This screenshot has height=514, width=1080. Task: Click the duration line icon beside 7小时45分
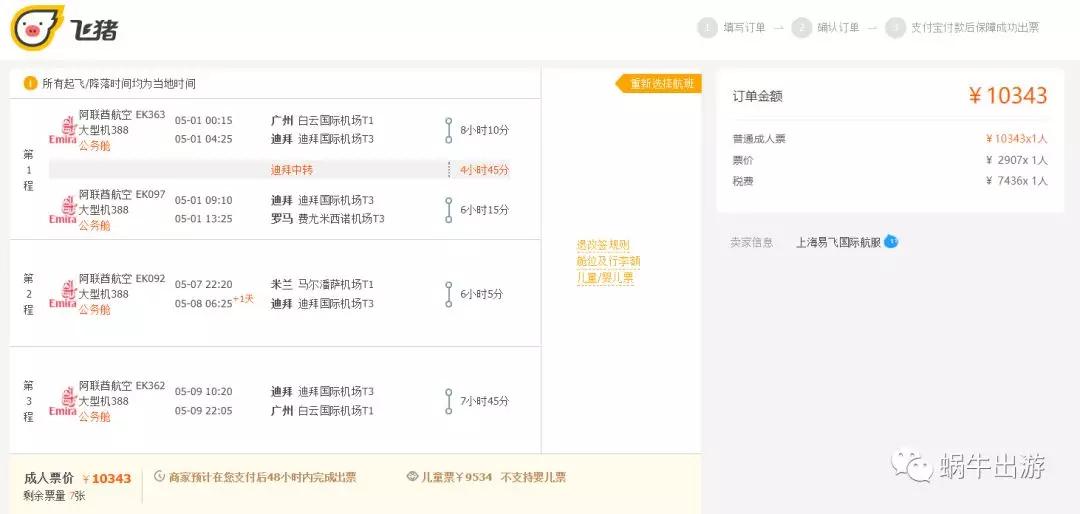(448, 402)
